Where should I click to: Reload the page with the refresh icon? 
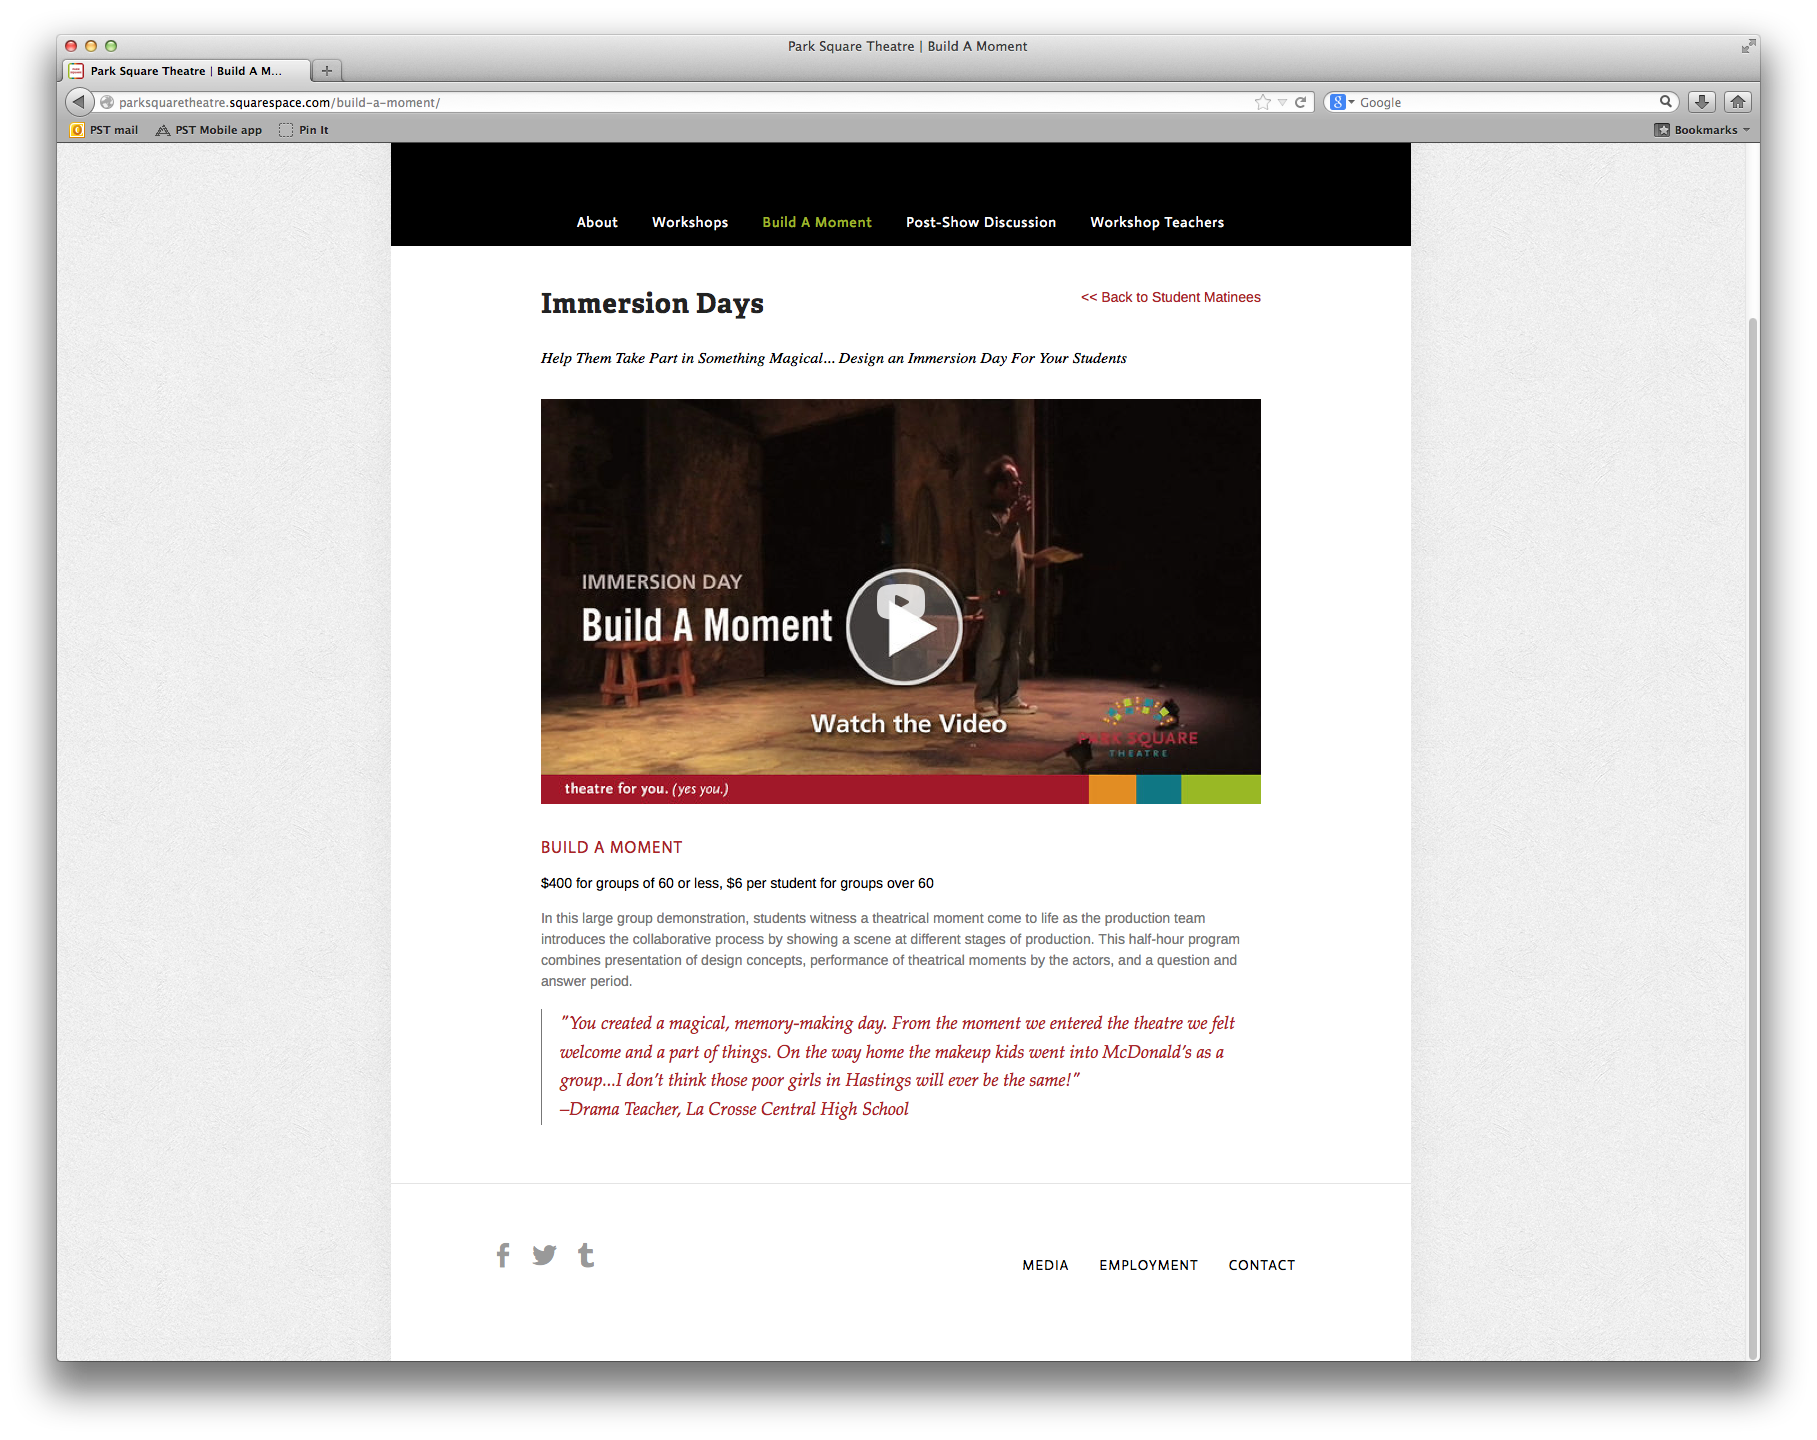click(x=1301, y=102)
